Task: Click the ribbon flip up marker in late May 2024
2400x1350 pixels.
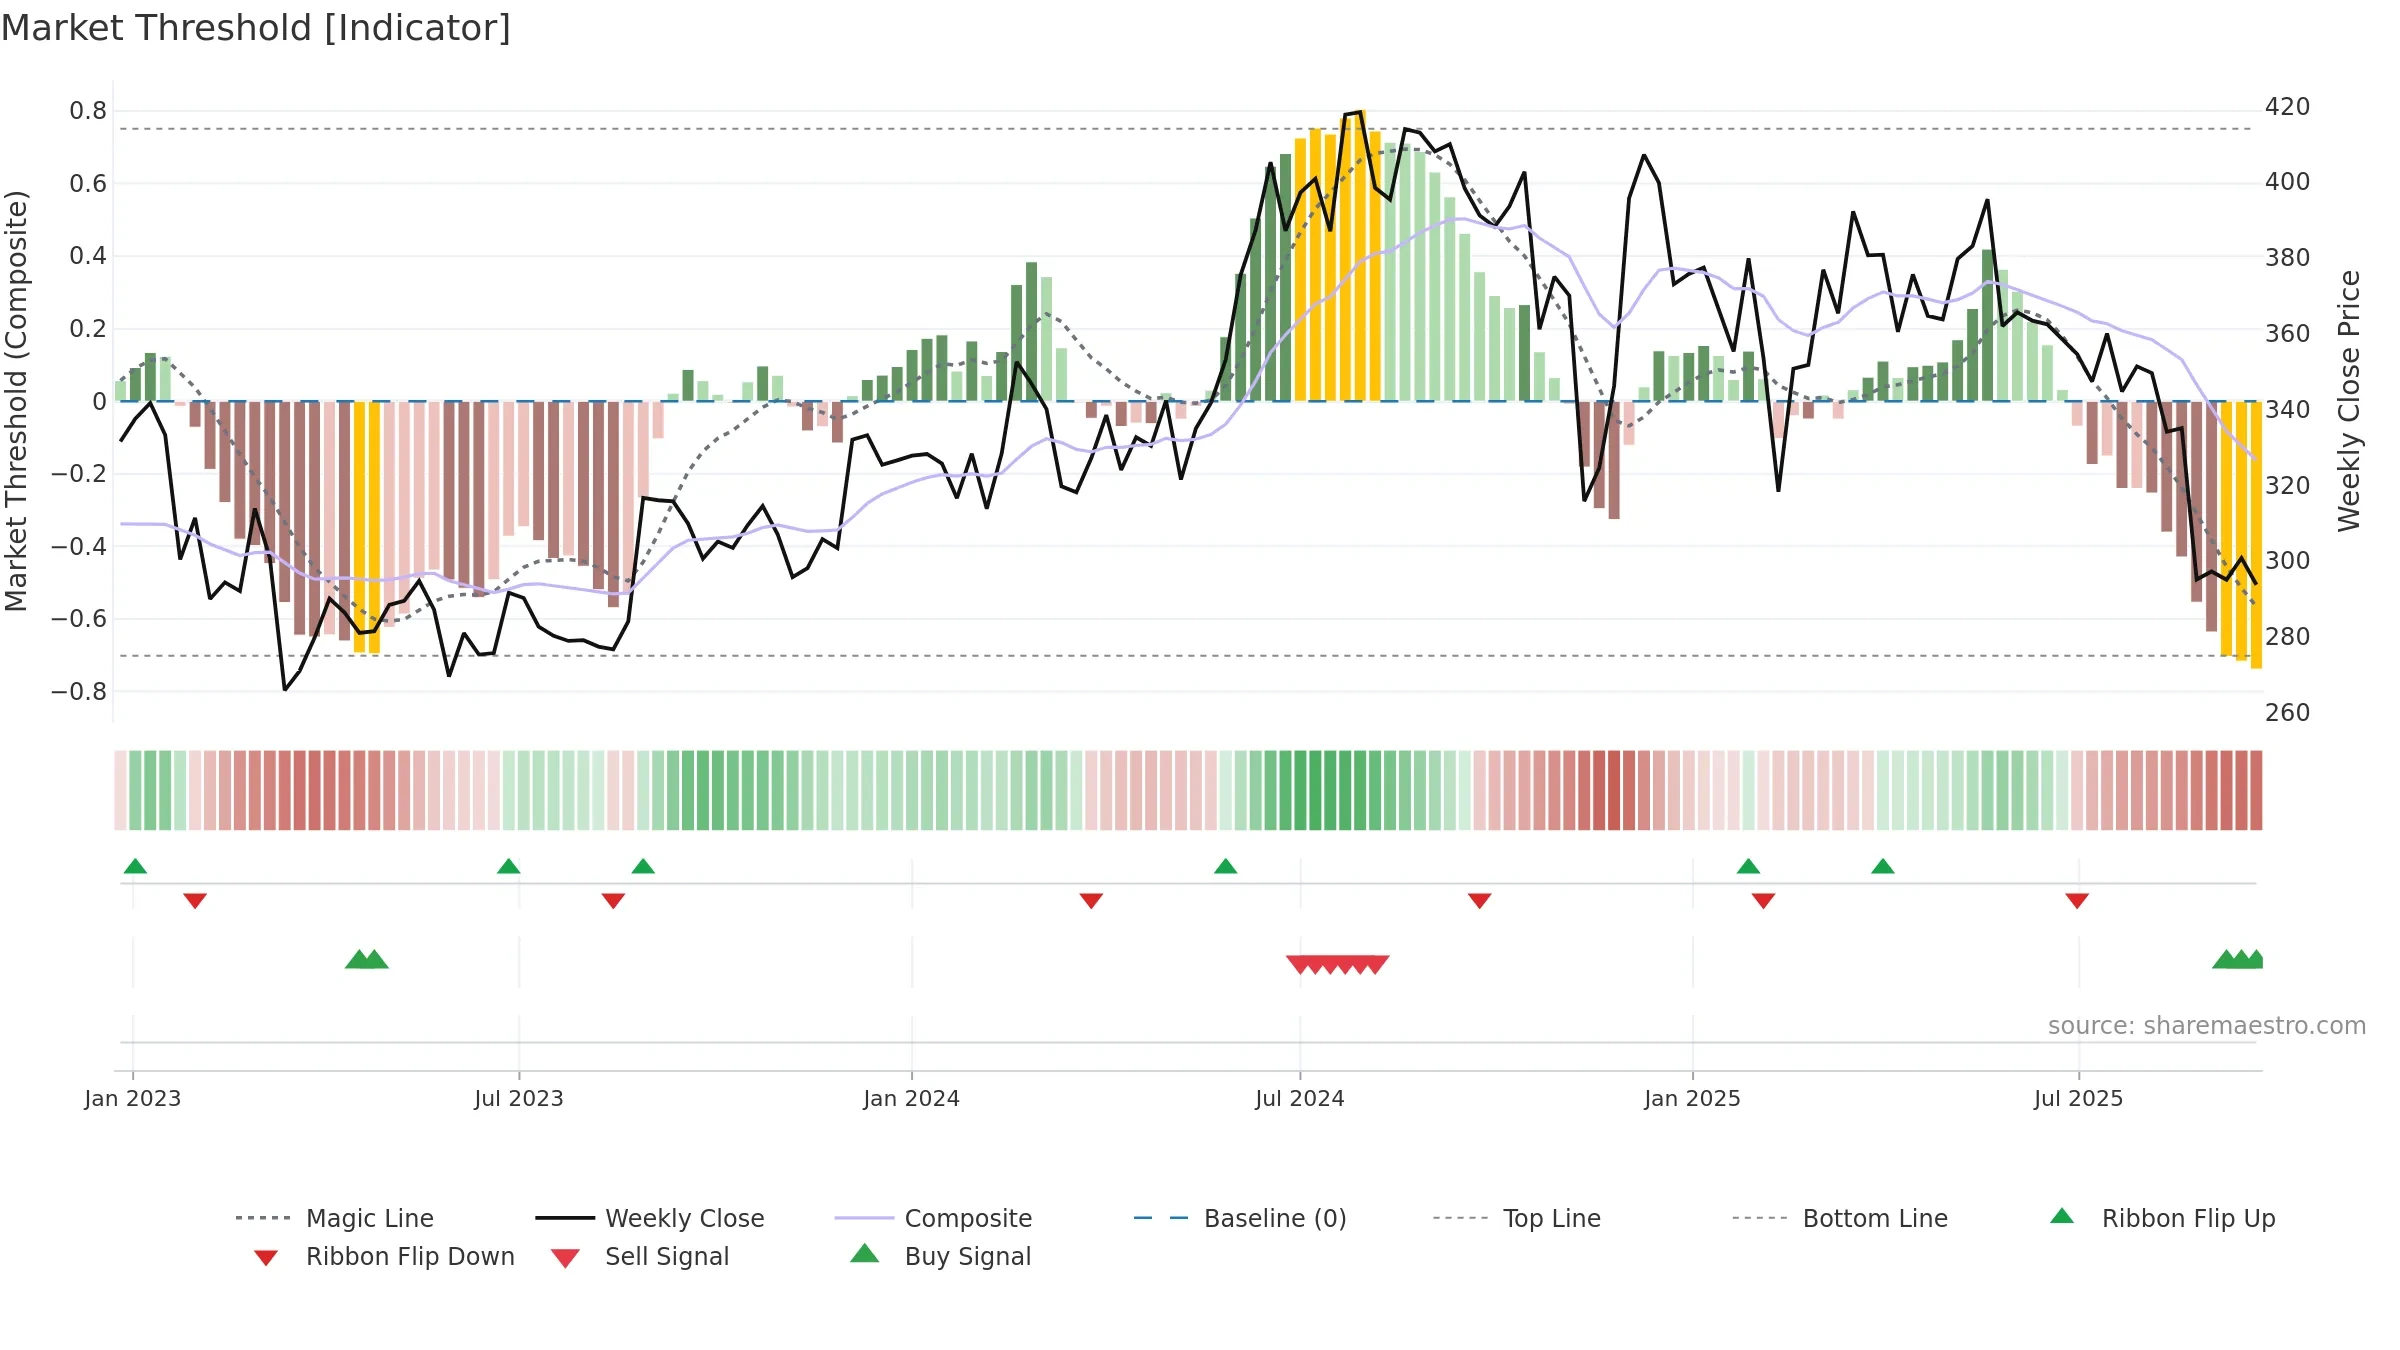Action: click(x=1225, y=866)
